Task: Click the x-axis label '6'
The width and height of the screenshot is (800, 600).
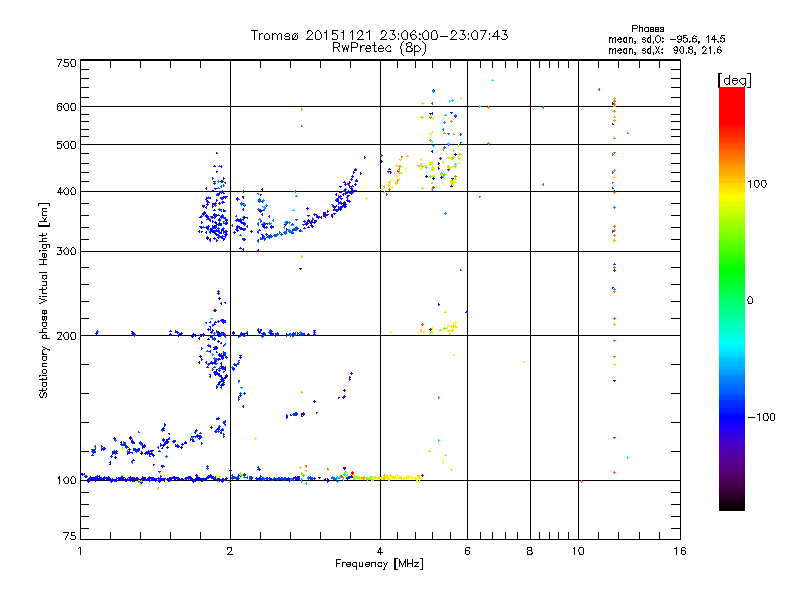Action: coord(467,552)
